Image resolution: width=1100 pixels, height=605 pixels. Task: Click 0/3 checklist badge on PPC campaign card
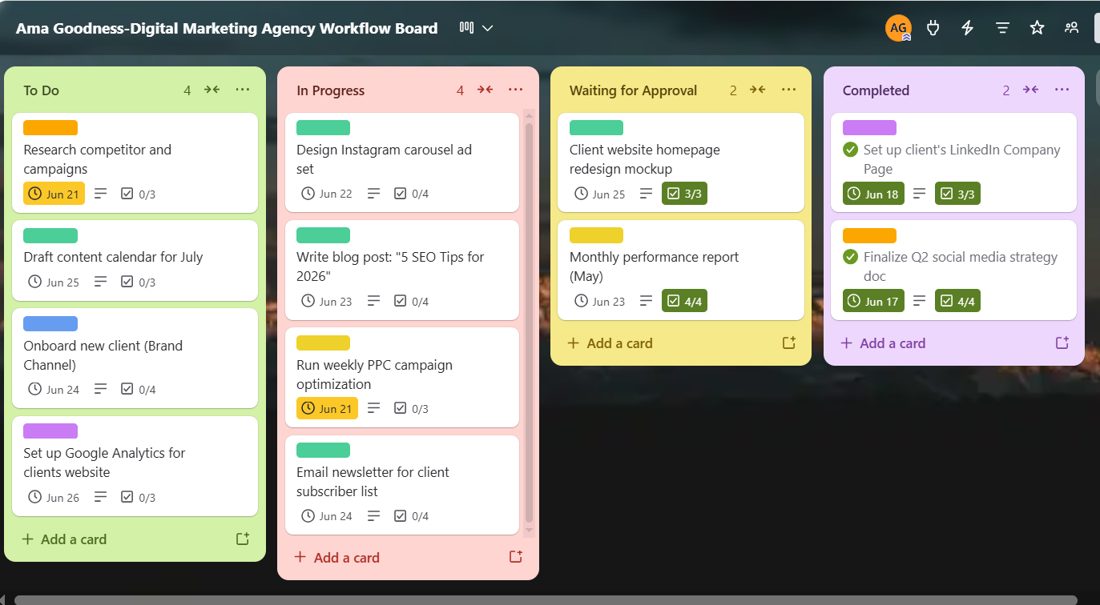point(411,408)
